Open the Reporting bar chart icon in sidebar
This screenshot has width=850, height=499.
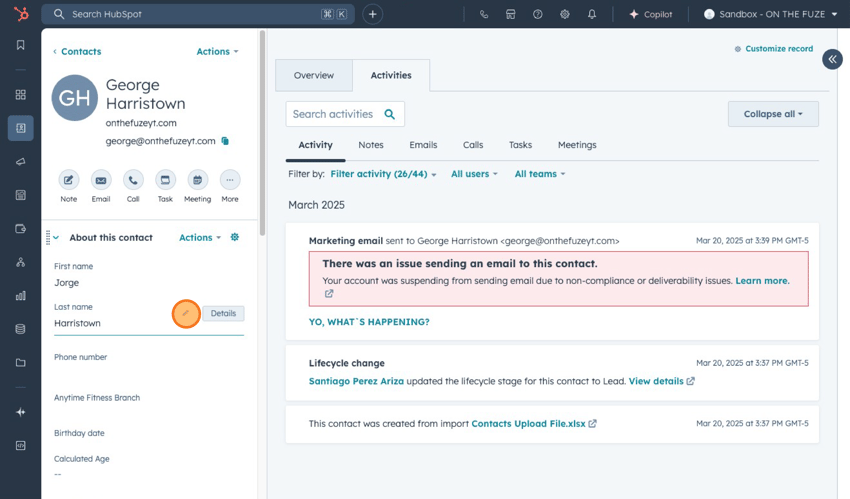coord(21,296)
